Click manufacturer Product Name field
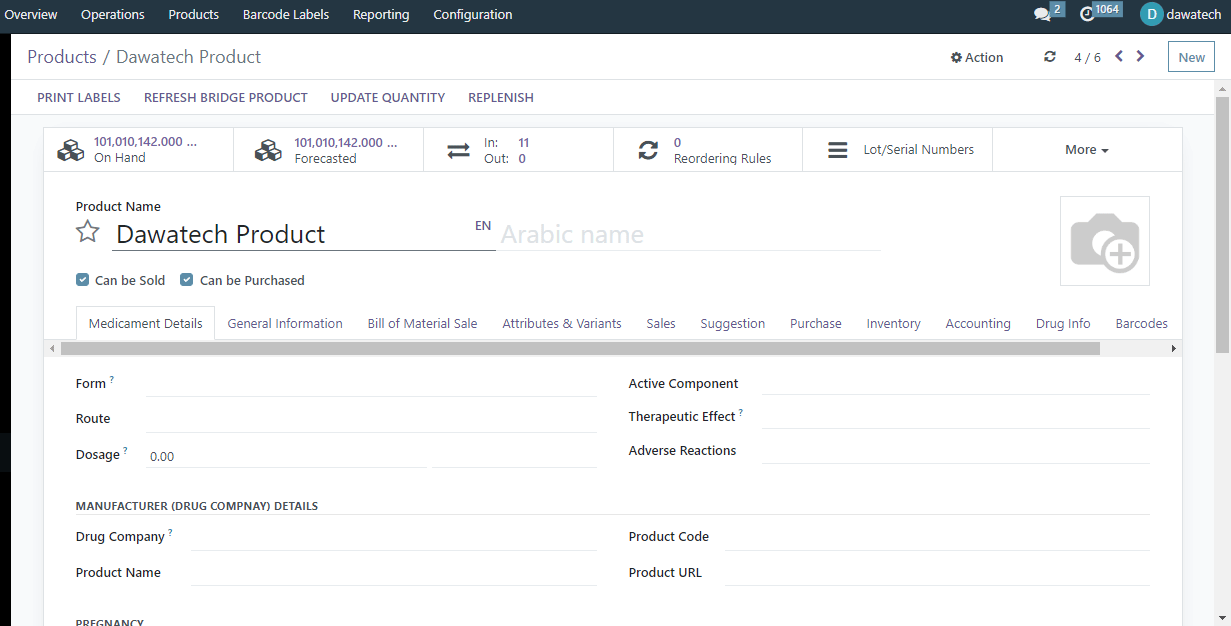This screenshot has height=626, width=1231. 394,573
